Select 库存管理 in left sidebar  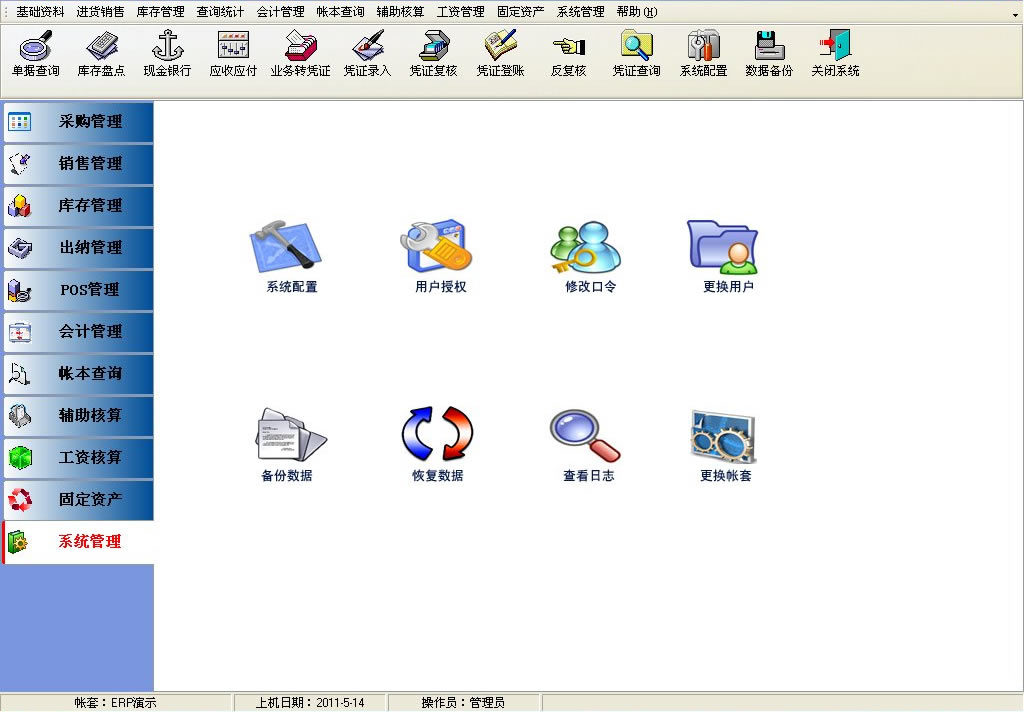click(78, 206)
